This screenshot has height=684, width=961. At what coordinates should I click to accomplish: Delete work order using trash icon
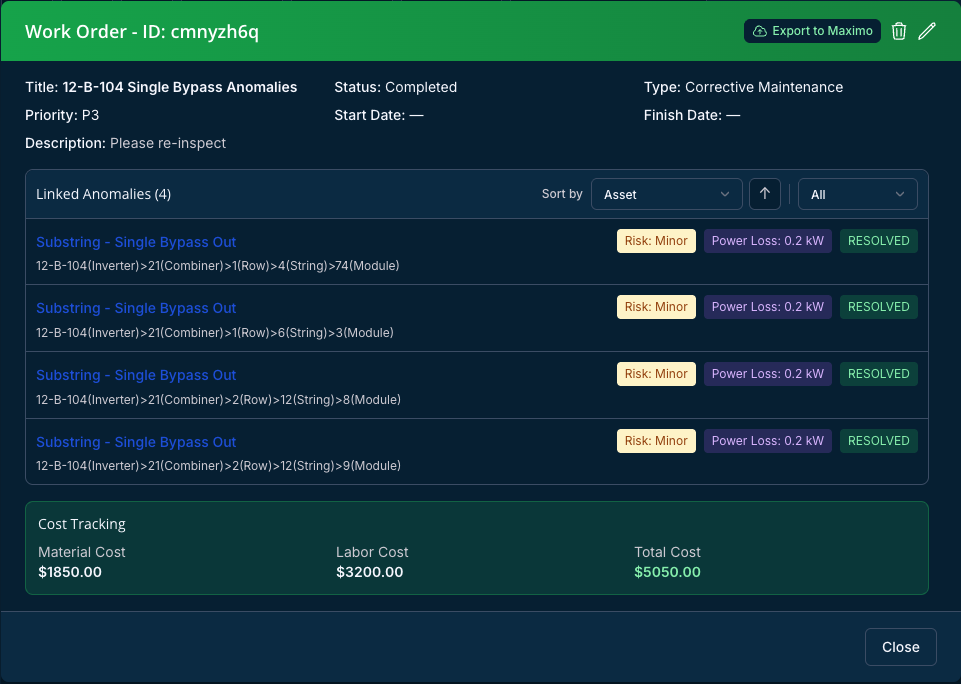click(898, 31)
